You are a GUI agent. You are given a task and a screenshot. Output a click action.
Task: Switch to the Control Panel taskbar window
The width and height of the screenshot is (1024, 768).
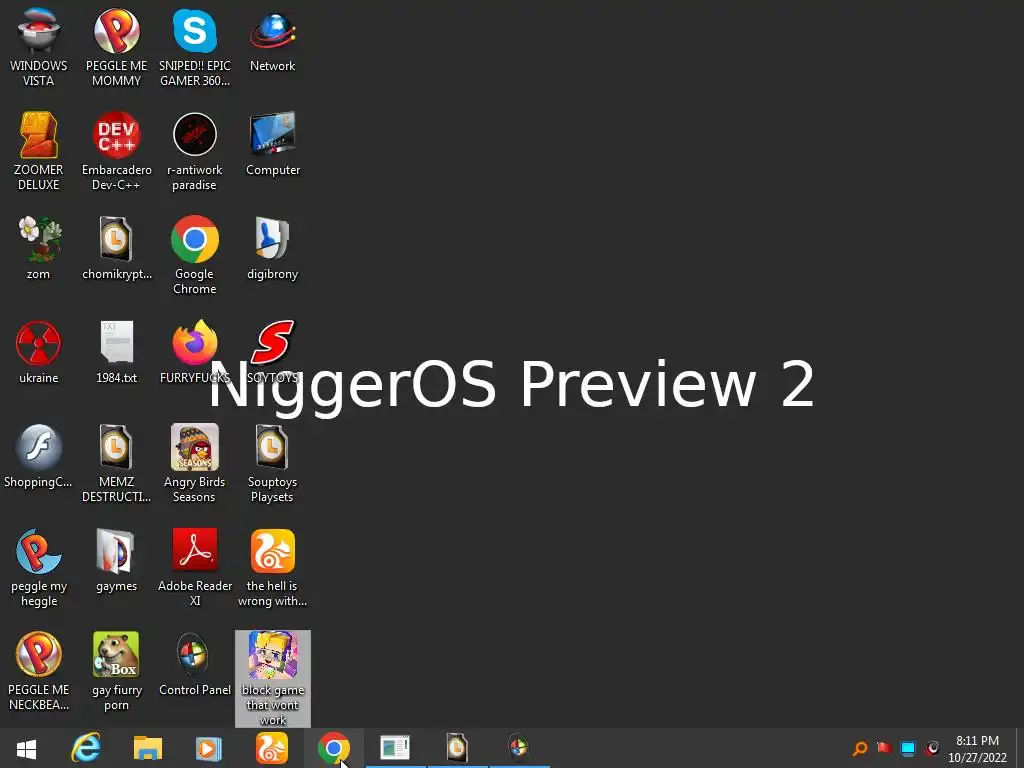point(519,748)
